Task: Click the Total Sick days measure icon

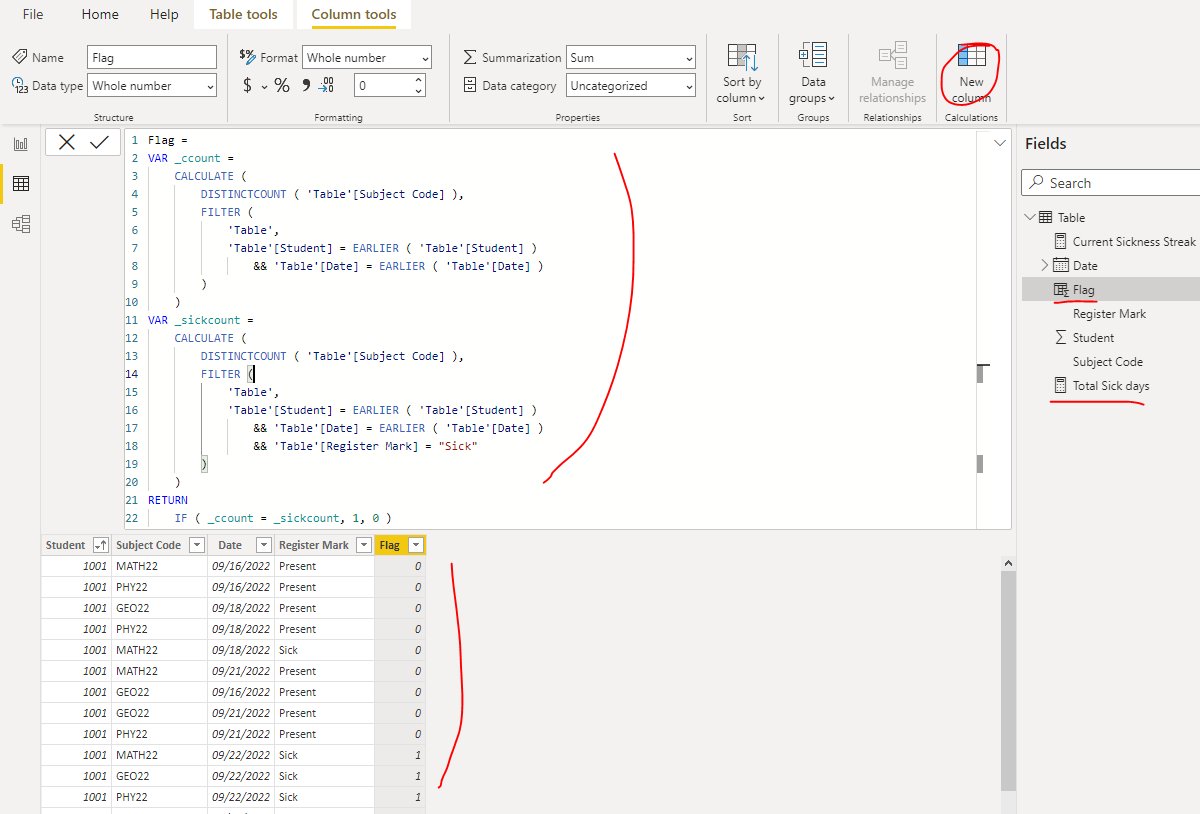Action: 1061,385
